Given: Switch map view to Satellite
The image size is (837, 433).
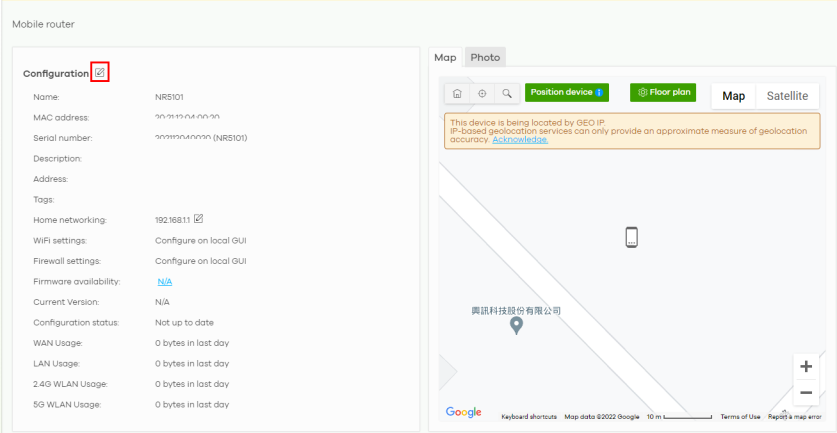Looking at the screenshot, I should (x=787, y=96).
